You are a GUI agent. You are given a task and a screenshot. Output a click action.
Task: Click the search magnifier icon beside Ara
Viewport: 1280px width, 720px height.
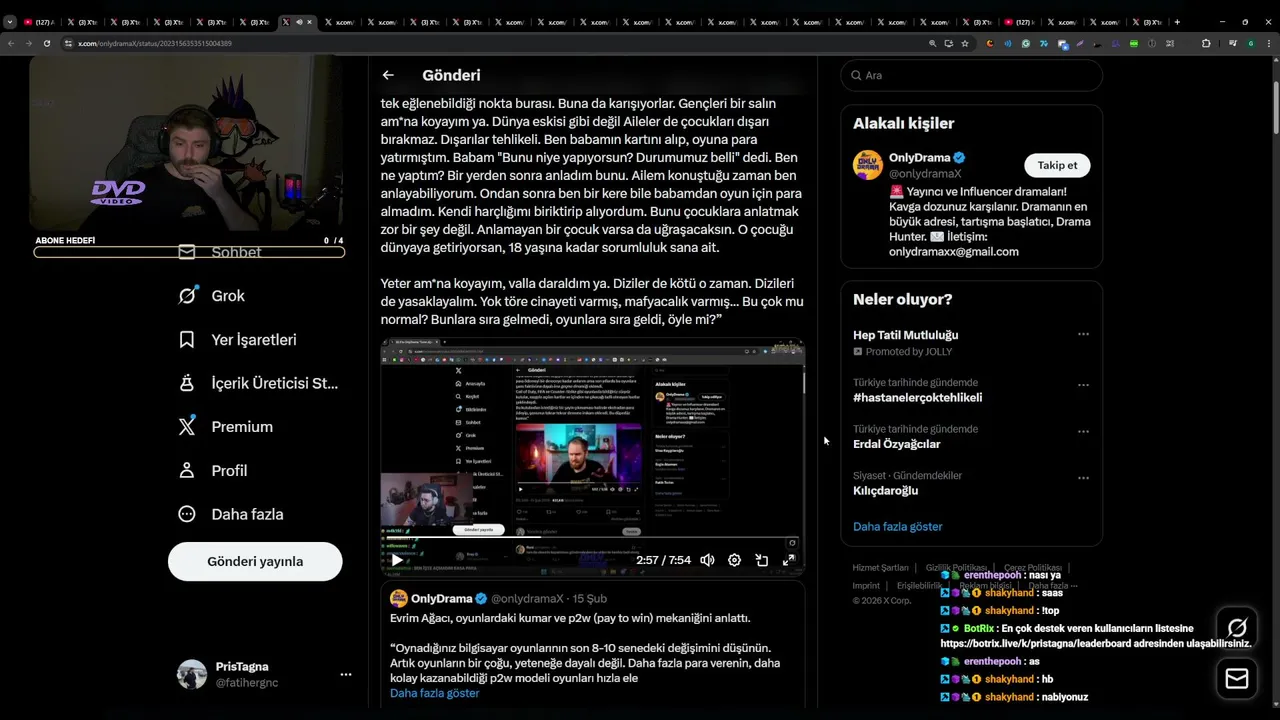coord(857,75)
